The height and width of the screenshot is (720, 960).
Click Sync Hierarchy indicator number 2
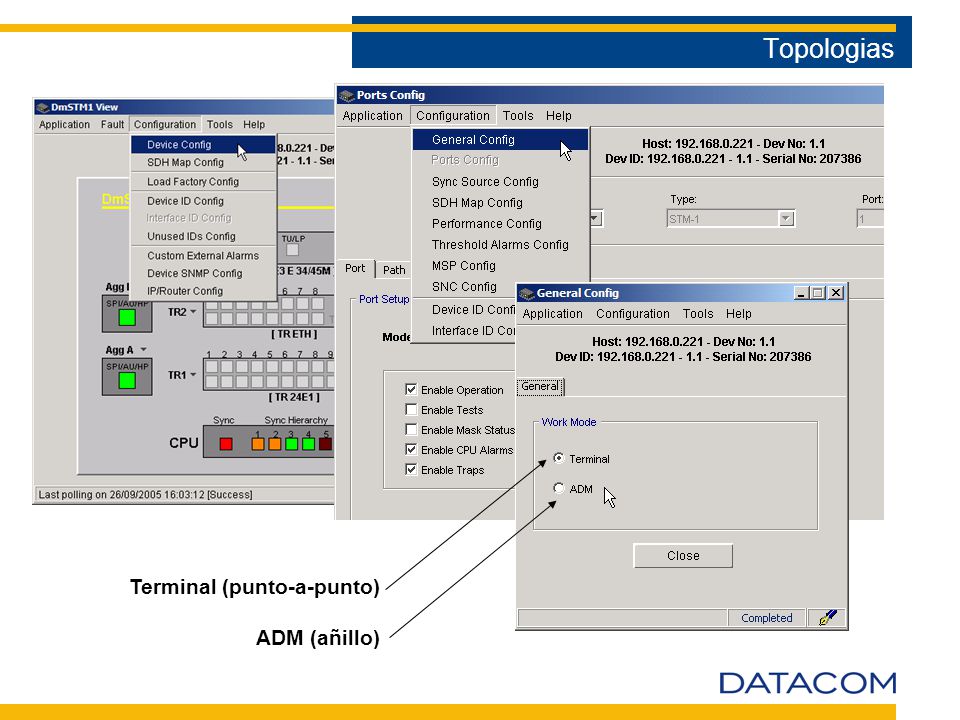[274, 444]
